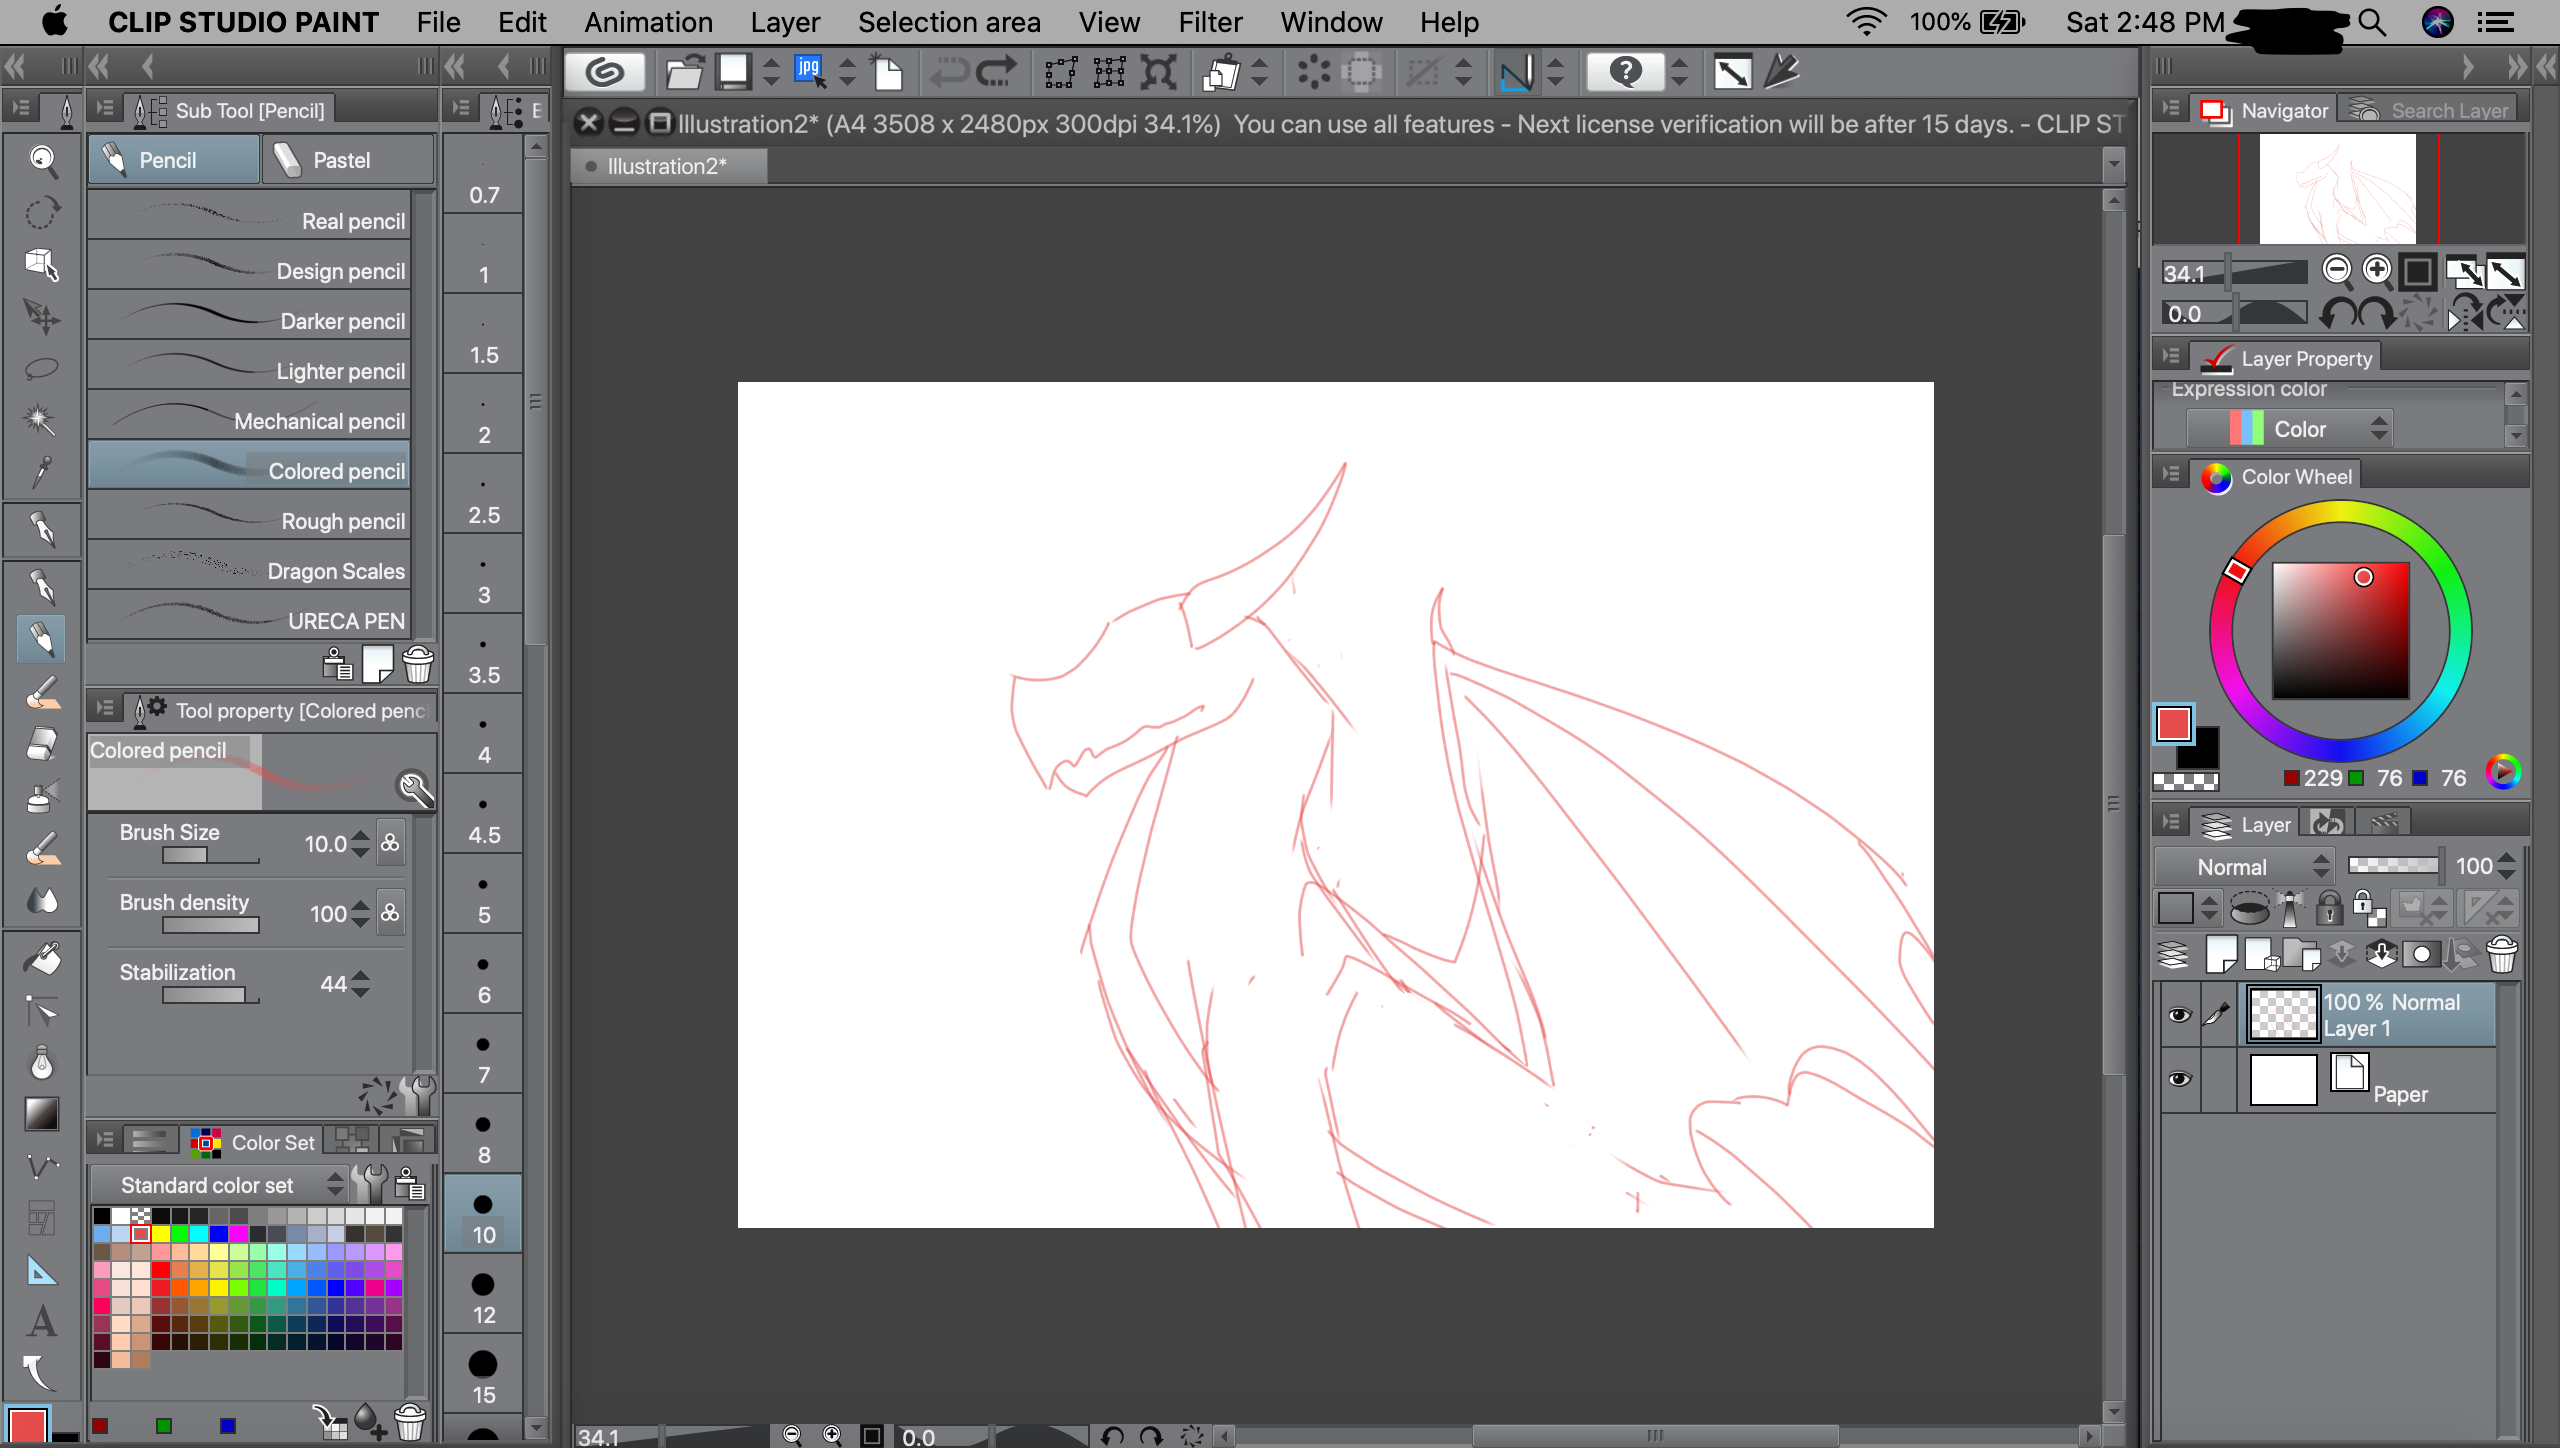
Task: Select the Eraser tool in the toolbar
Action: 42,742
